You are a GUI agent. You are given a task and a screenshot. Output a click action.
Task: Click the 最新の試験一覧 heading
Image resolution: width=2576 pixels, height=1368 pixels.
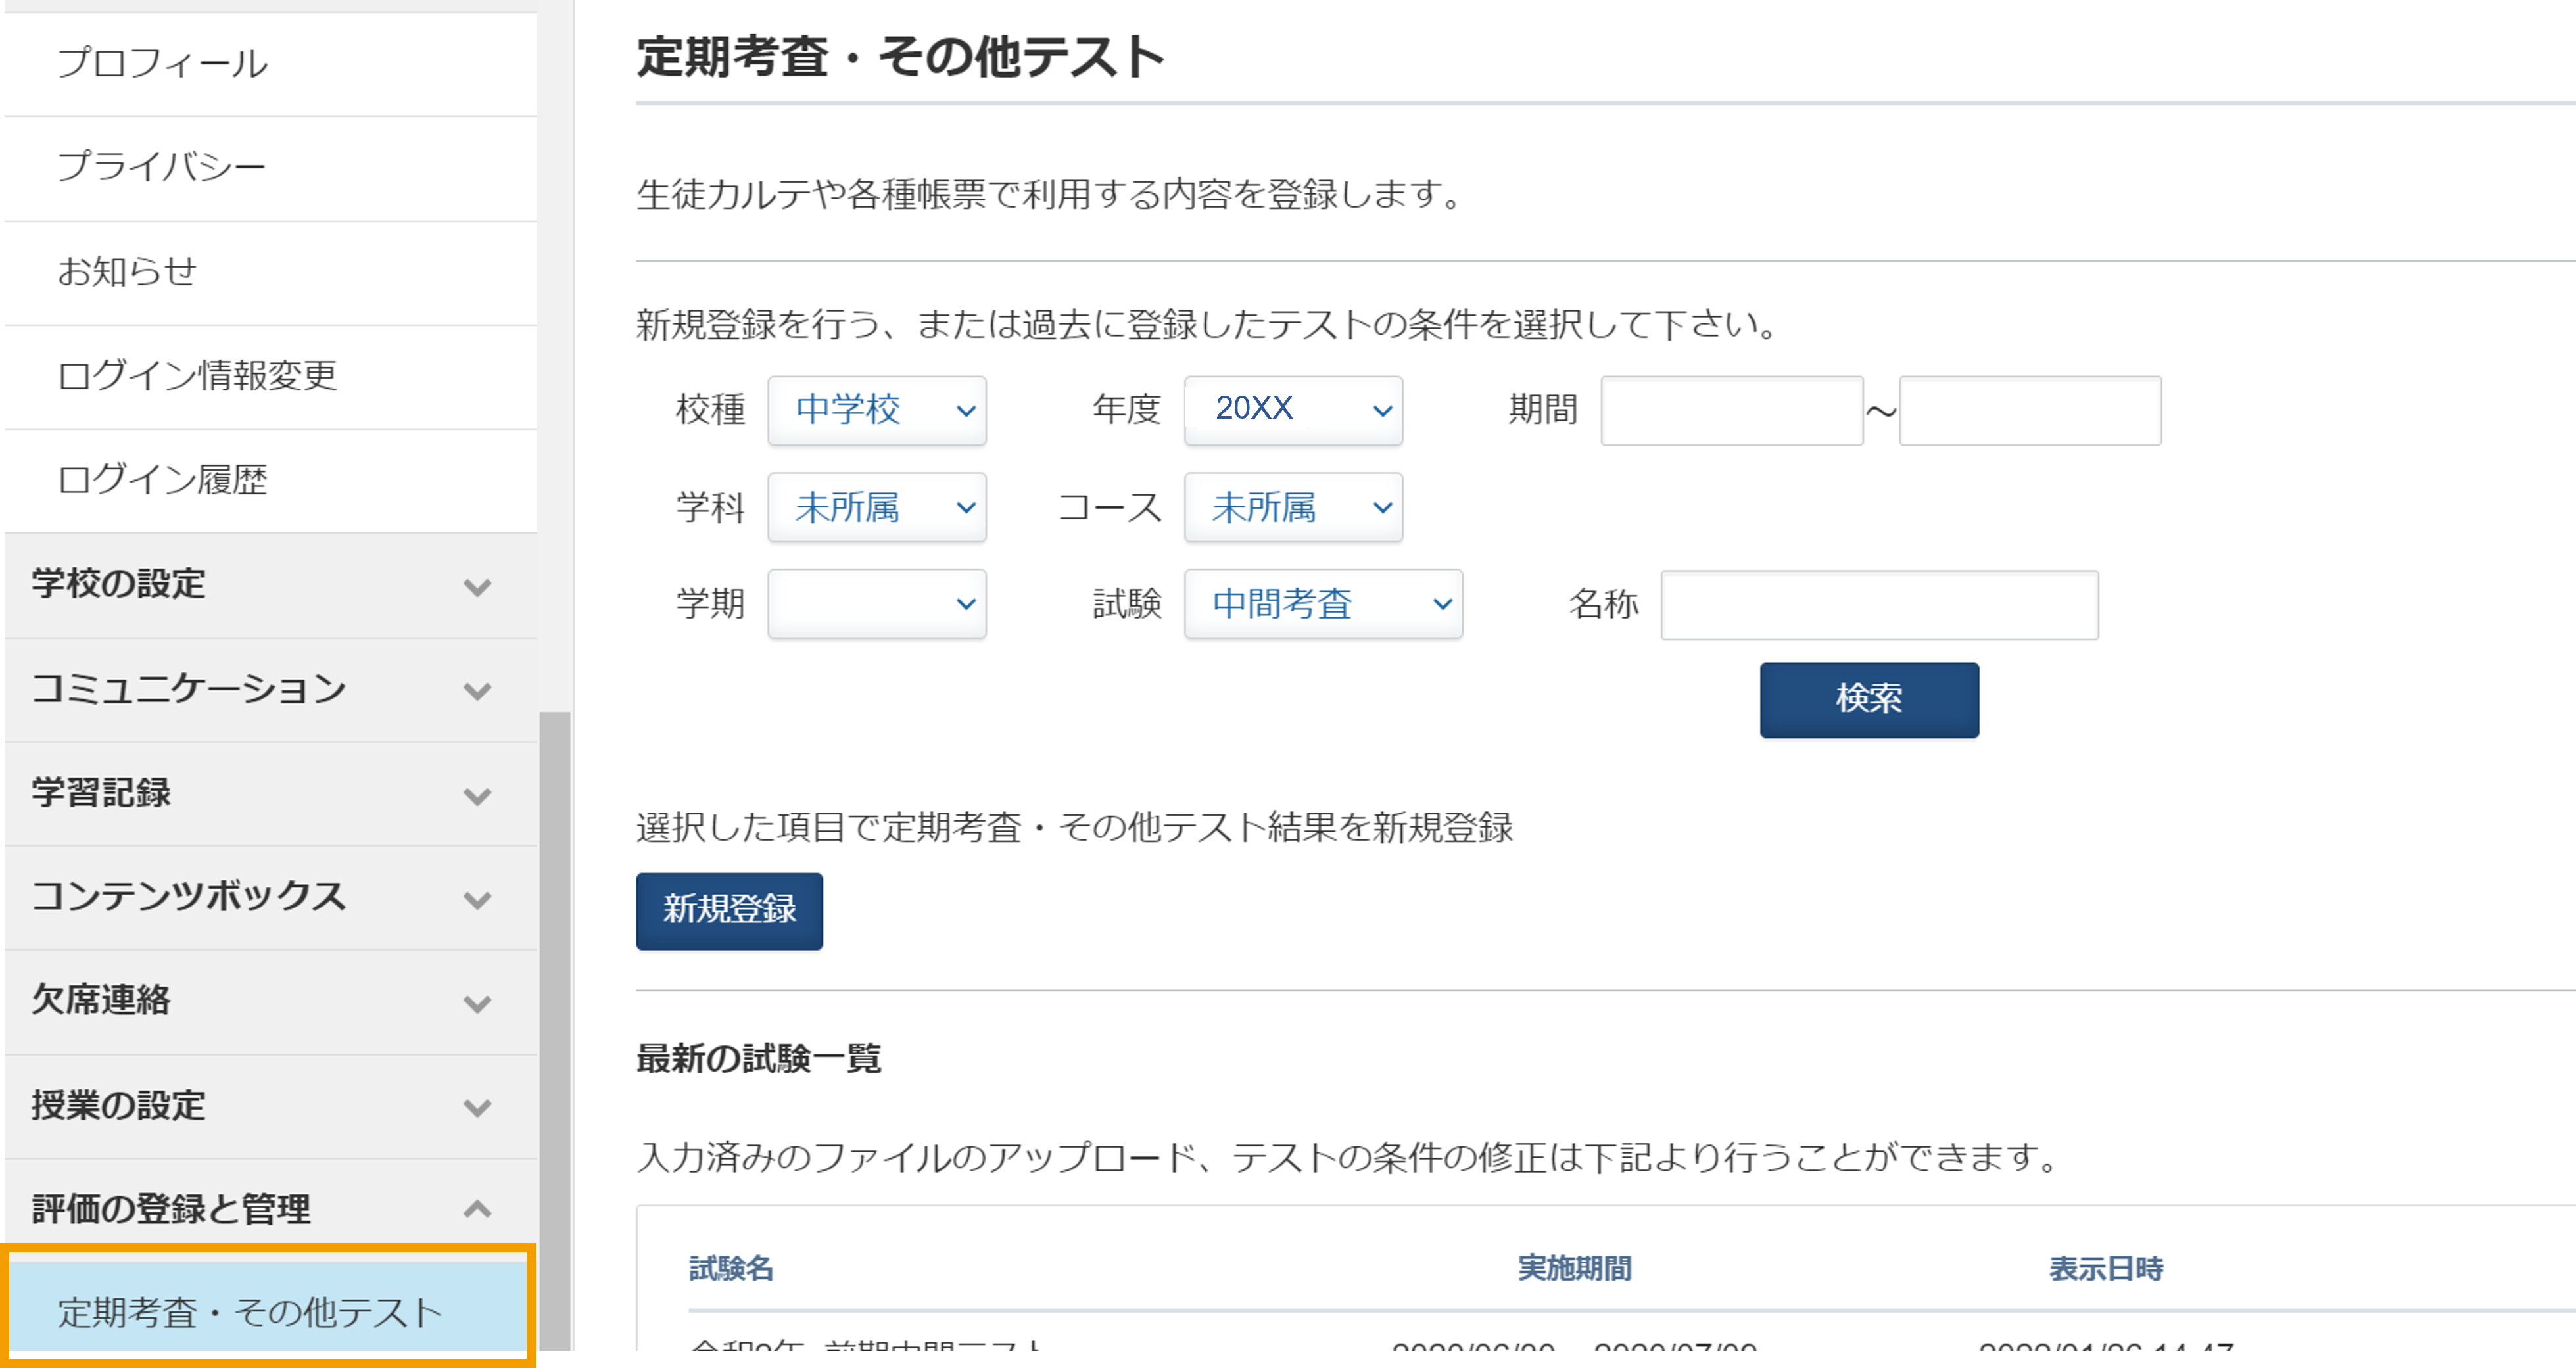click(x=758, y=1058)
